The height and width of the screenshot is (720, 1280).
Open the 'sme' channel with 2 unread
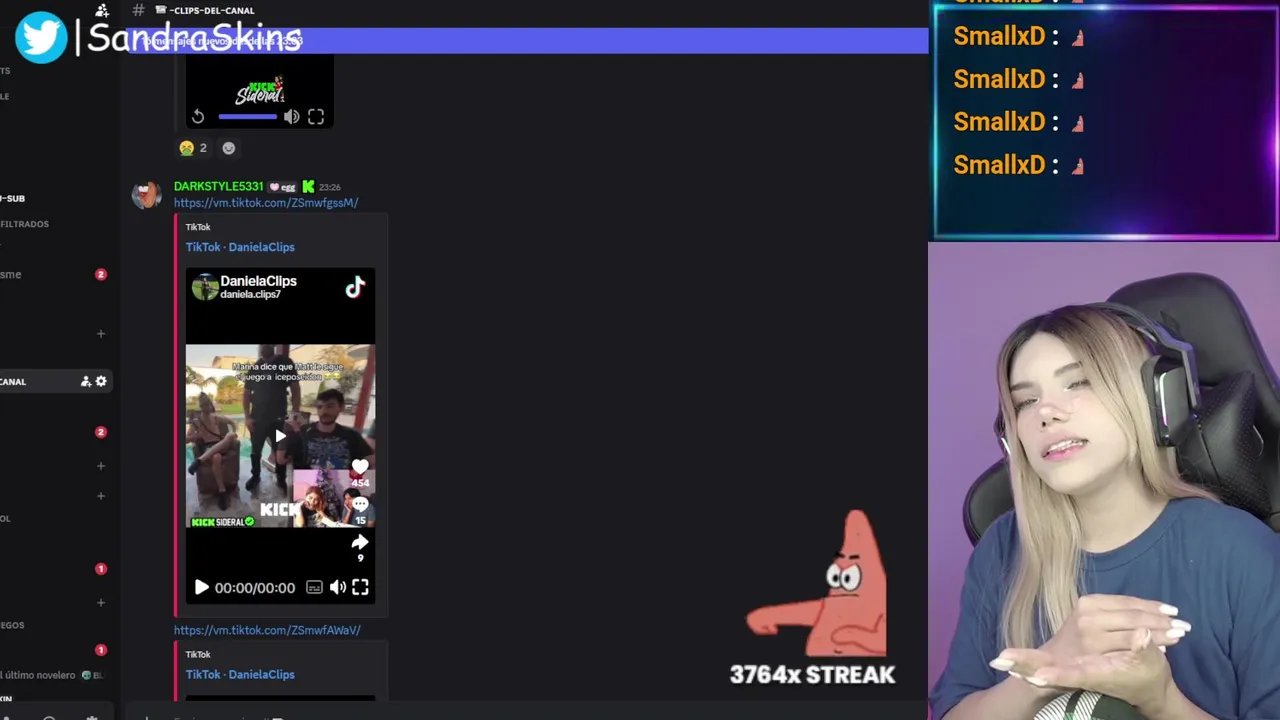[x=55, y=274]
